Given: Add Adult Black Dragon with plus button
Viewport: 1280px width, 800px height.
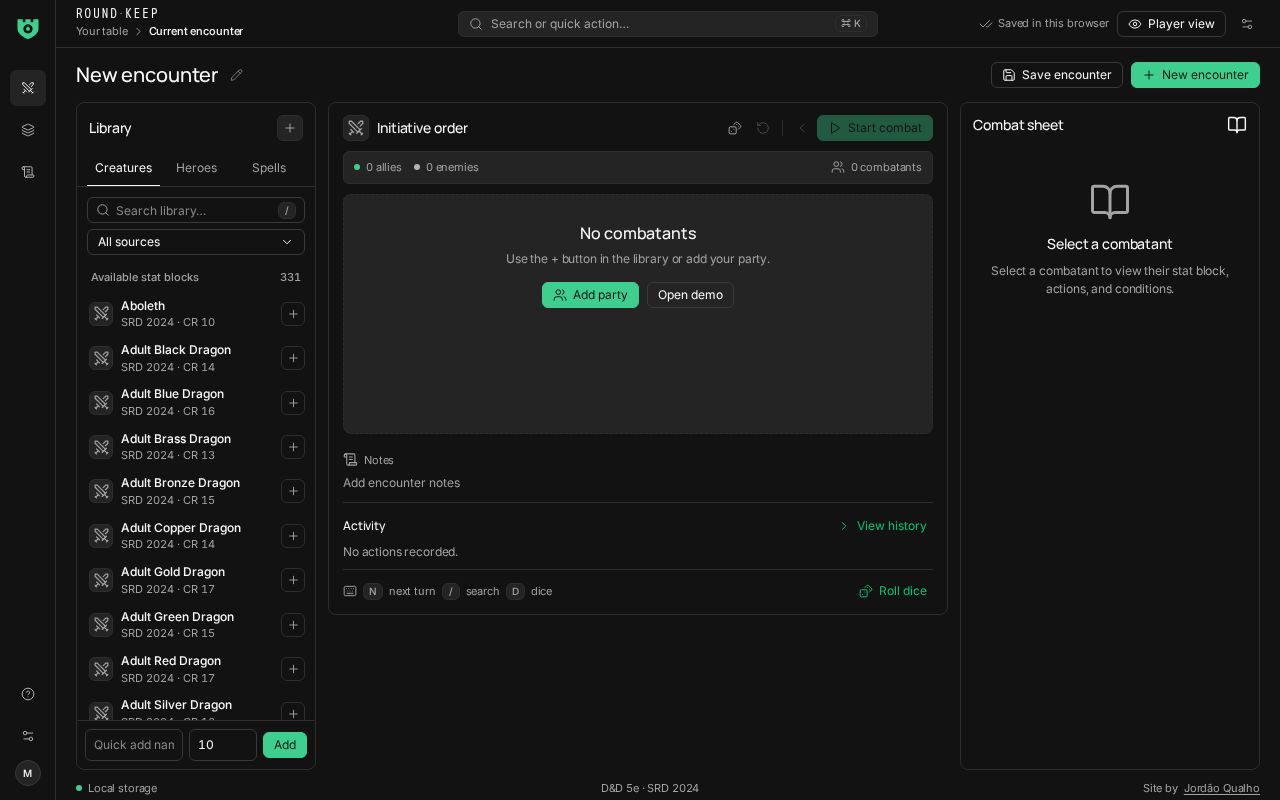Looking at the screenshot, I should (x=293, y=358).
